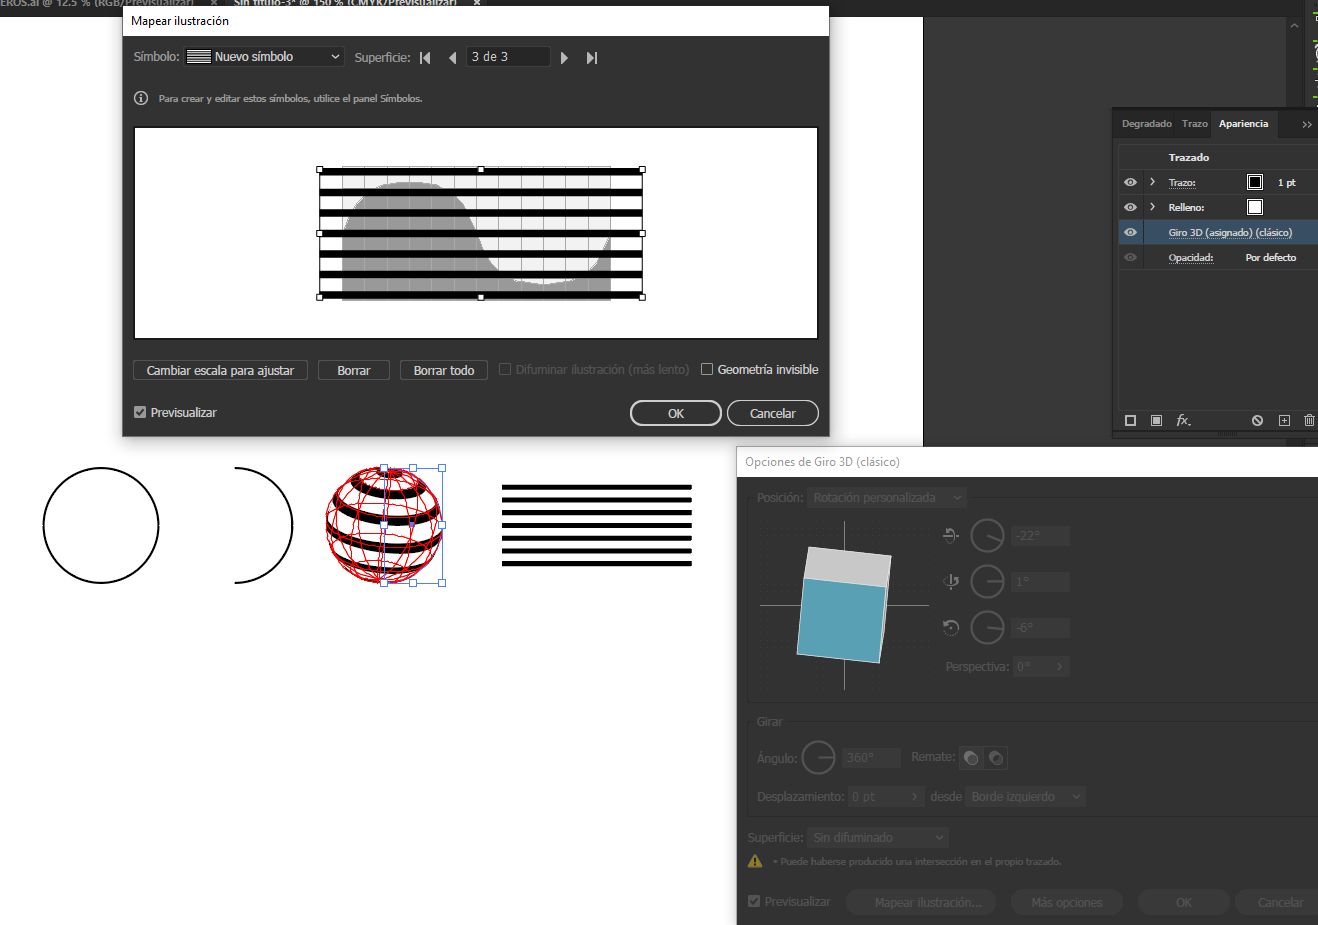Switch to the Degradado tab
Screen dimensions: 1318x925
pyautogui.click(x=1146, y=124)
